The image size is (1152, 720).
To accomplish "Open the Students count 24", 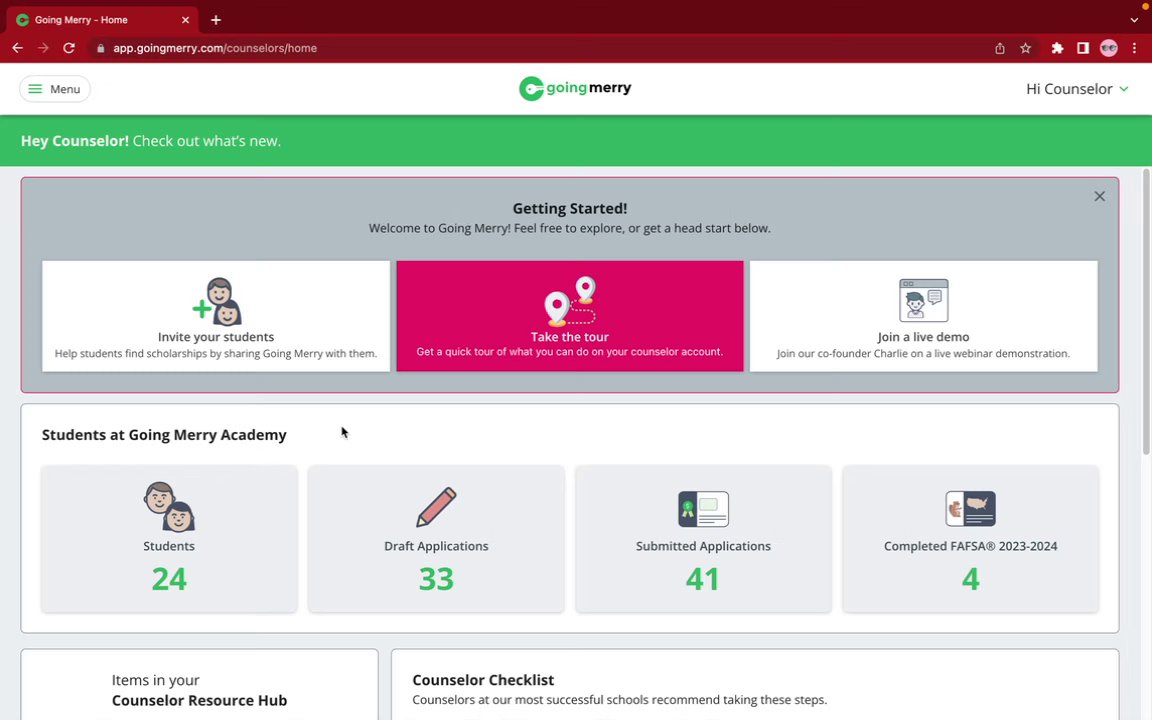I will (x=169, y=579).
